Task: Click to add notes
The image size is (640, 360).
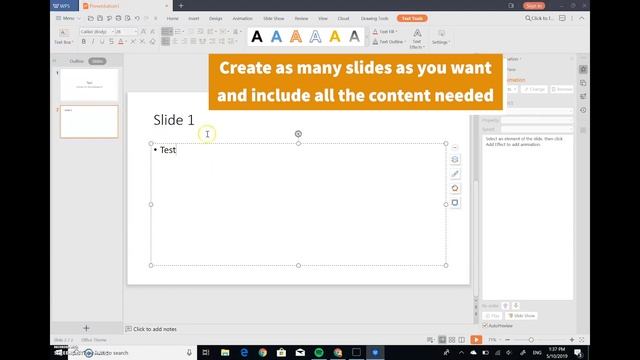Action: (x=155, y=329)
